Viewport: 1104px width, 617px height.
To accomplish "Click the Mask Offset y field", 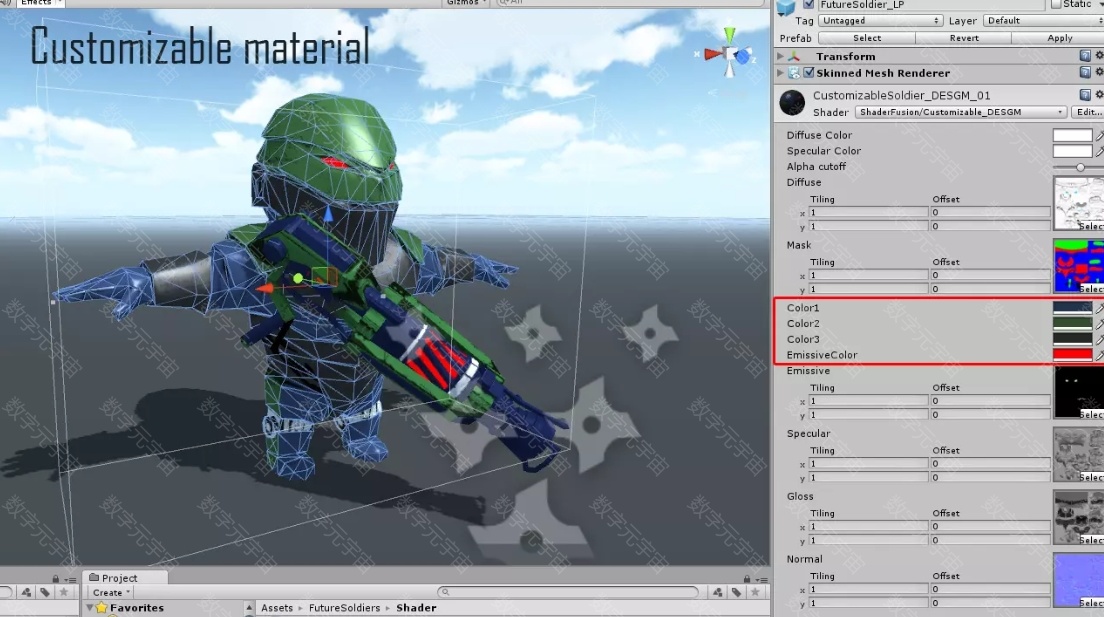I will pyautogui.click(x=991, y=289).
